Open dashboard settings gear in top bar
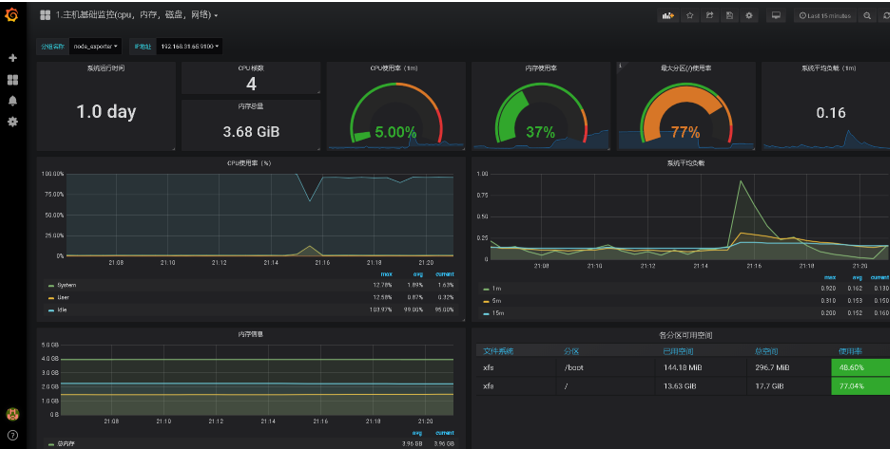 749,16
